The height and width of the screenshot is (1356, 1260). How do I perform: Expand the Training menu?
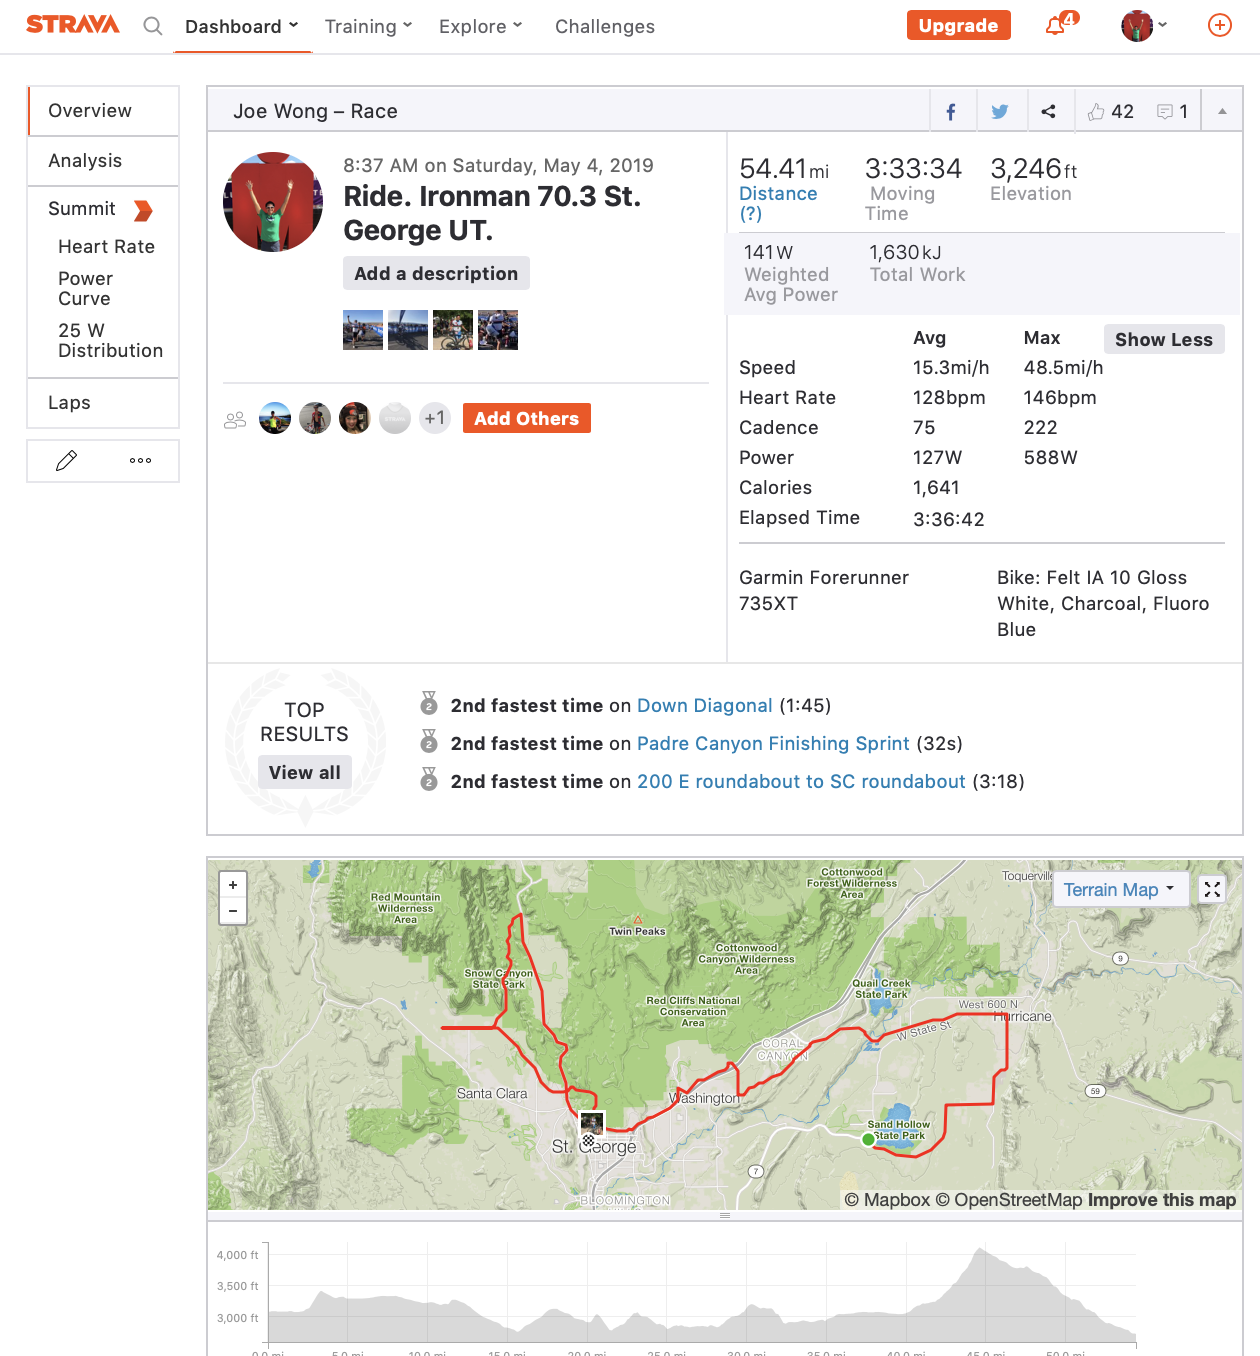point(368,27)
